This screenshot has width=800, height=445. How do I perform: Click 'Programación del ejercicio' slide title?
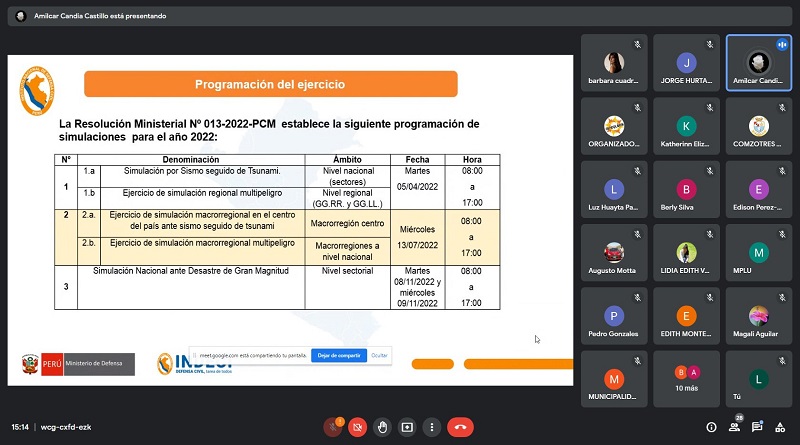(270, 84)
